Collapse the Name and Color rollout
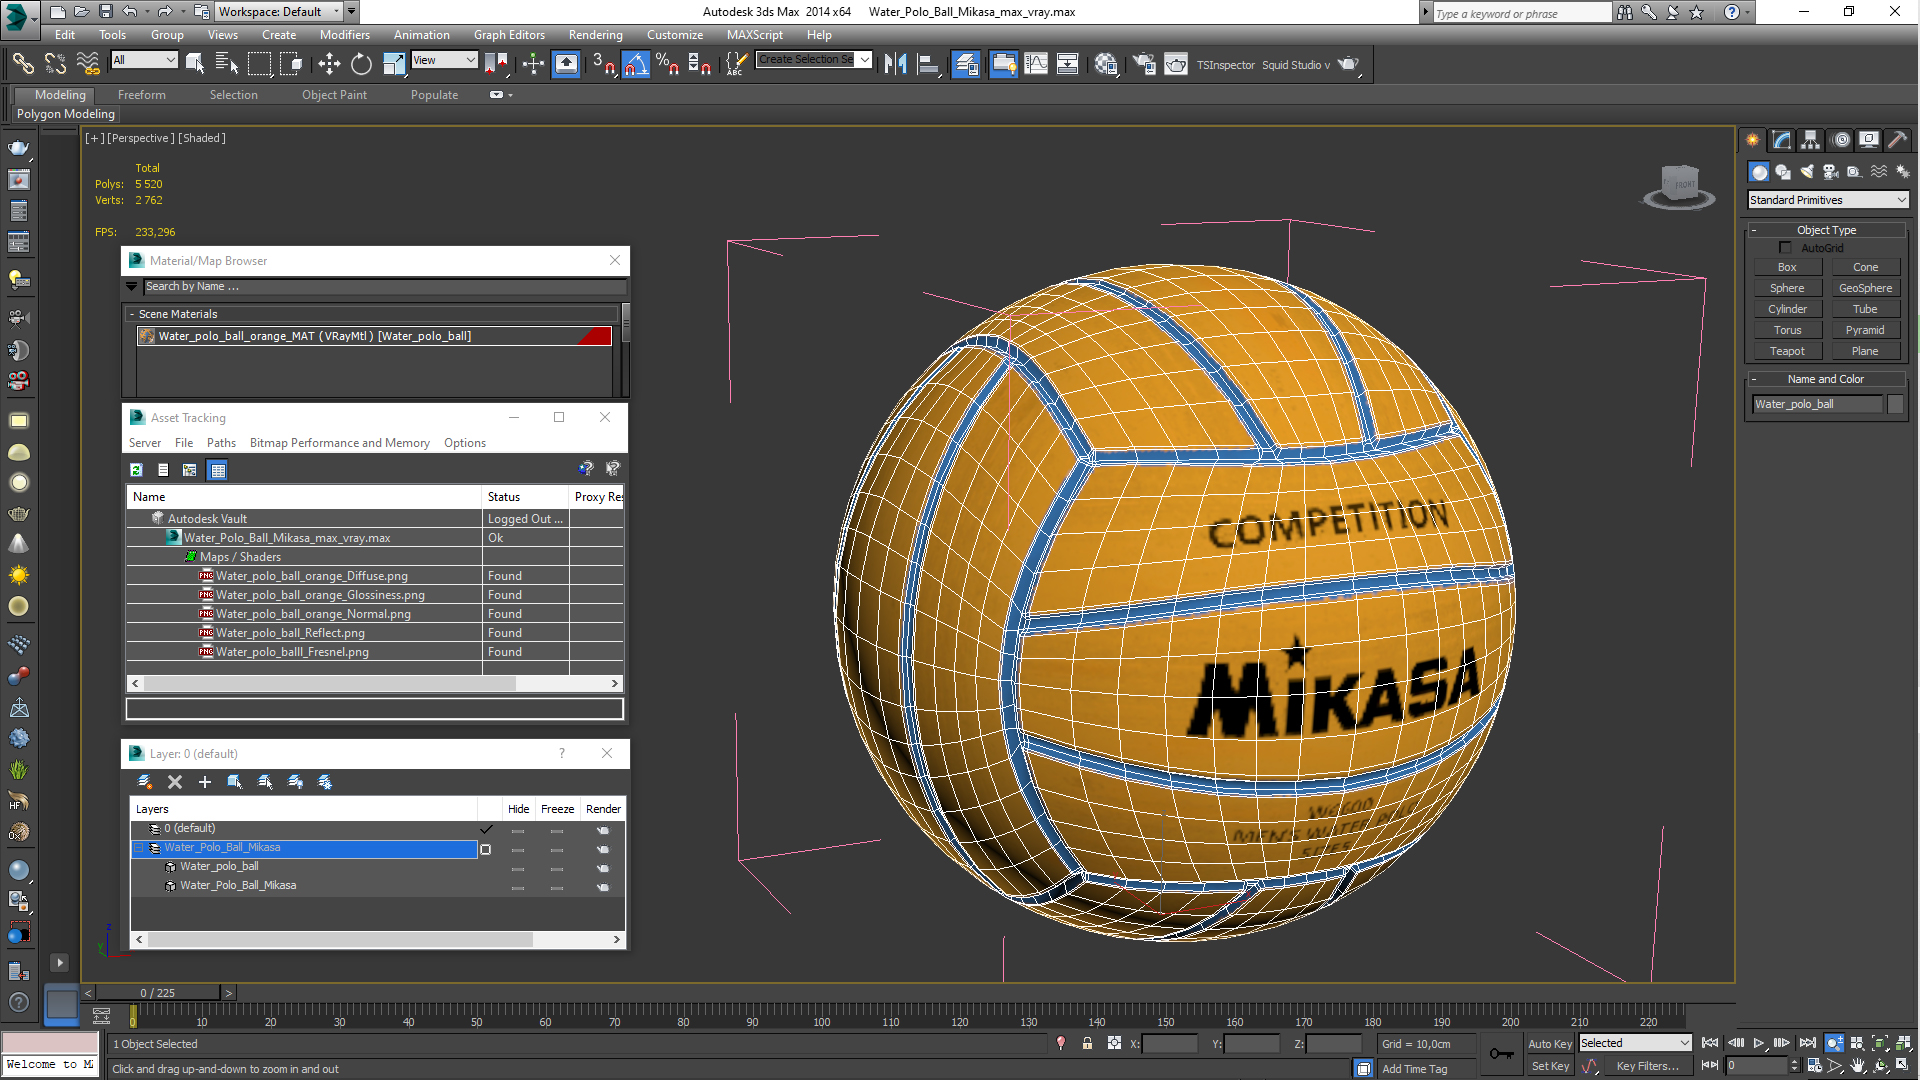Viewport: 1920px width, 1080px height. pyautogui.click(x=1826, y=379)
